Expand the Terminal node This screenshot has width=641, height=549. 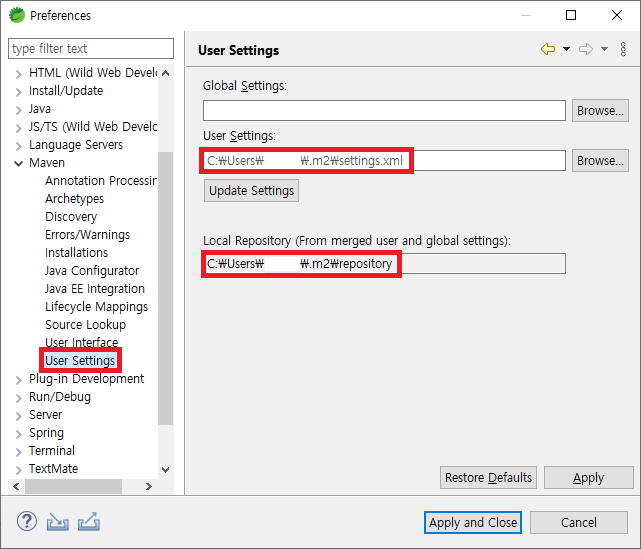[x=18, y=452]
